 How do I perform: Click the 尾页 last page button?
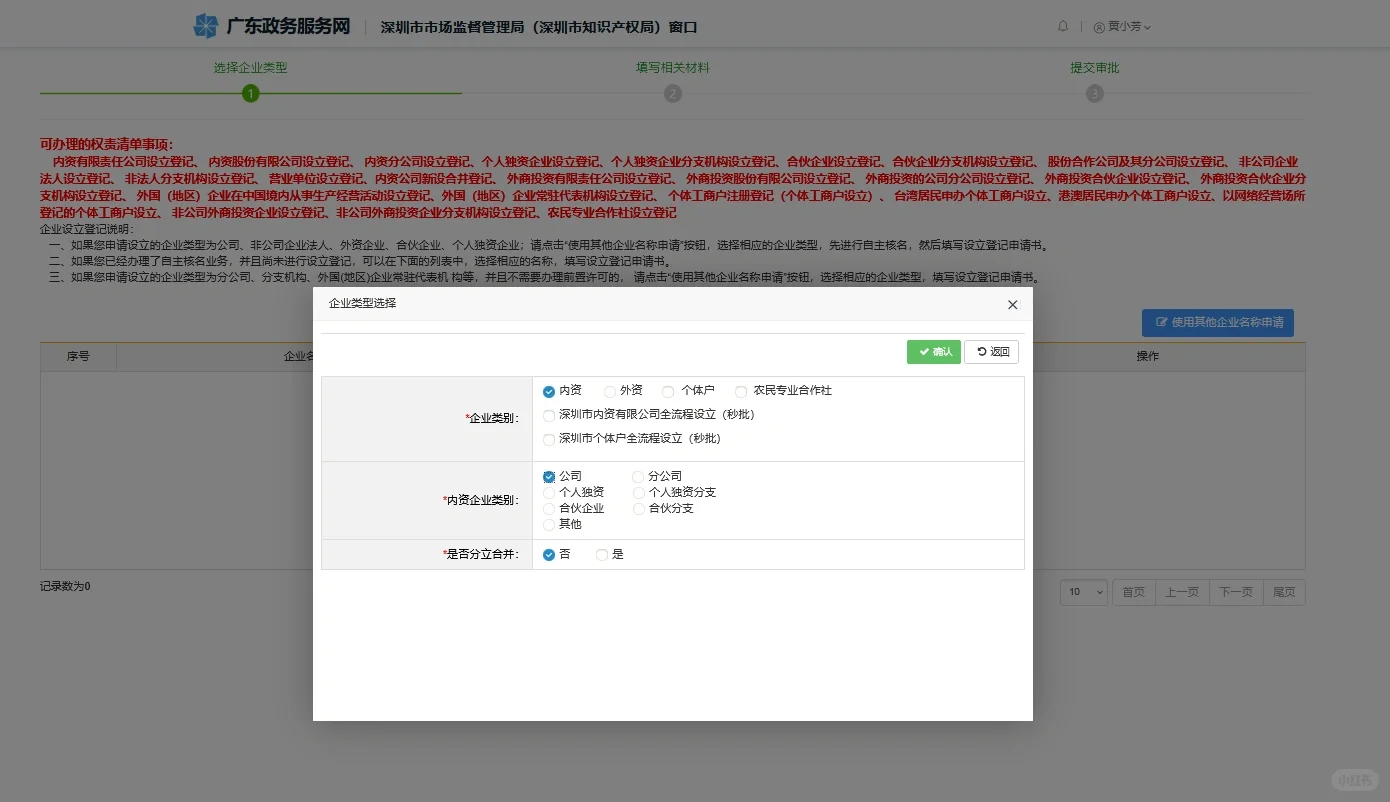1284,592
